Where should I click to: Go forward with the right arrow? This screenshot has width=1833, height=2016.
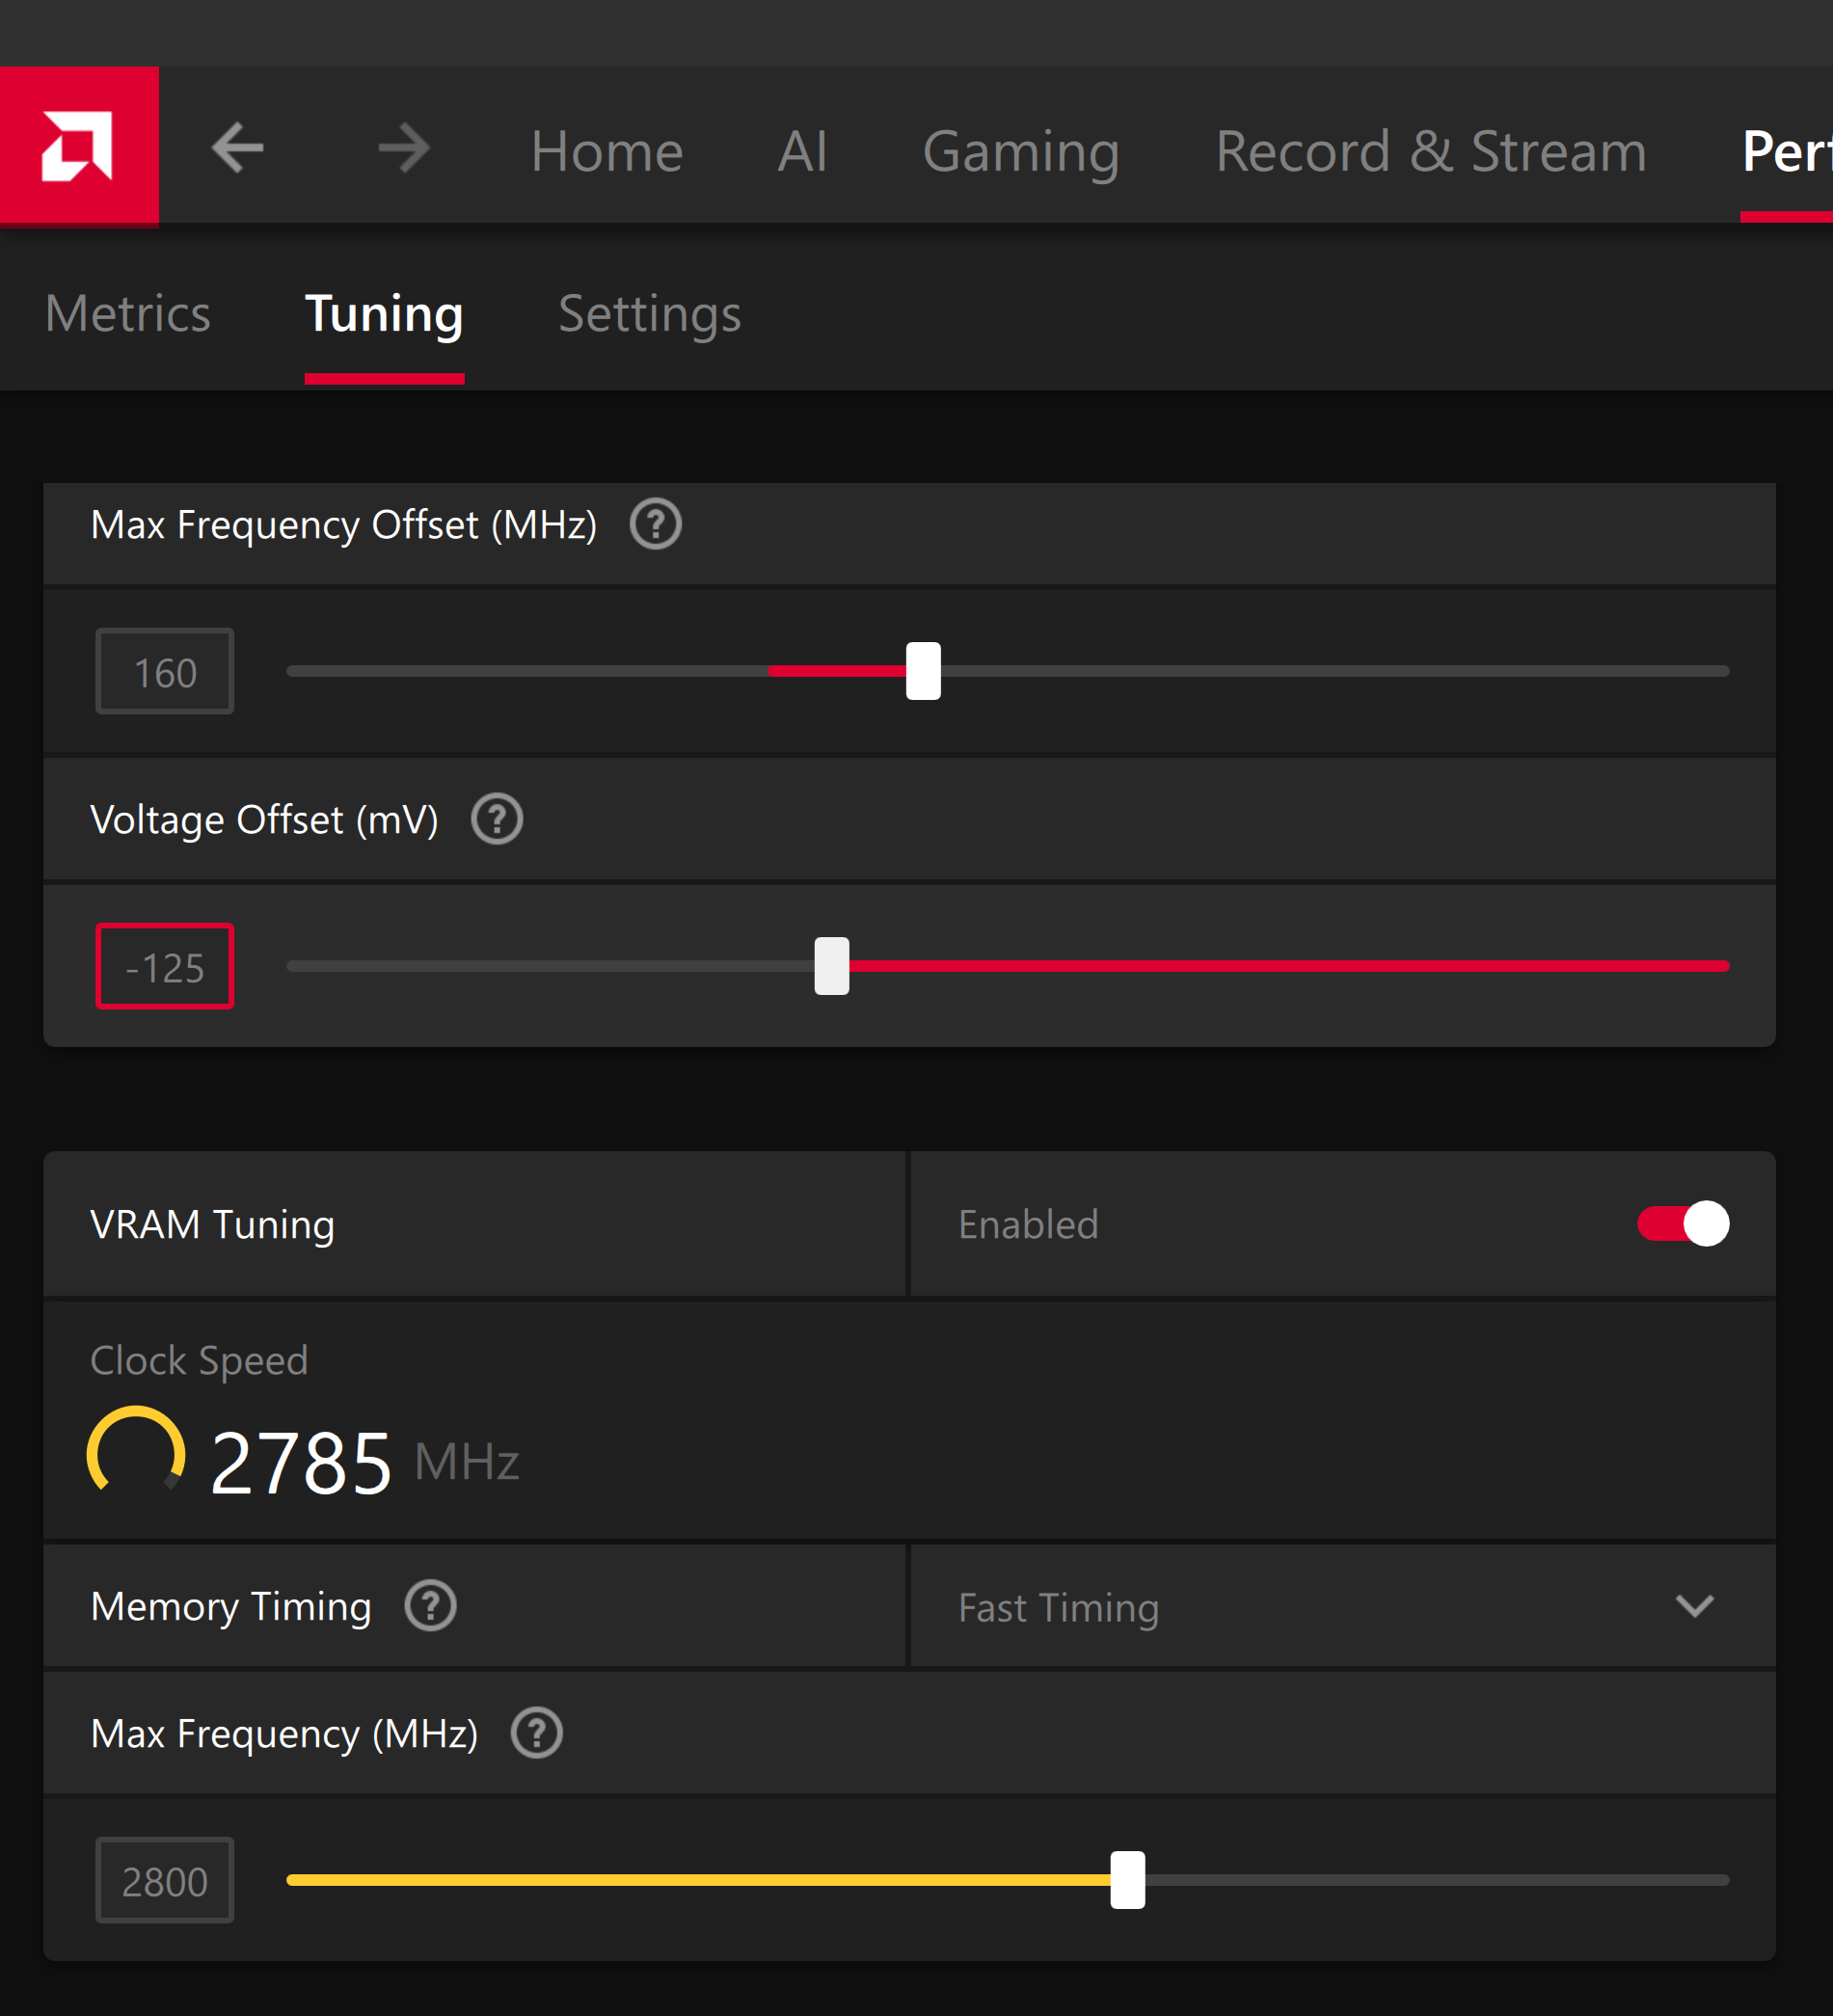(x=404, y=148)
